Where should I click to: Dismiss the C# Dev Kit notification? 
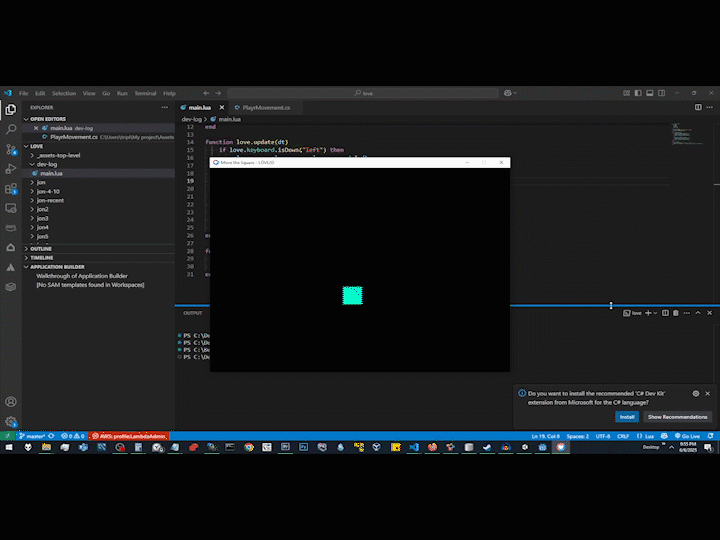tap(708, 394)
